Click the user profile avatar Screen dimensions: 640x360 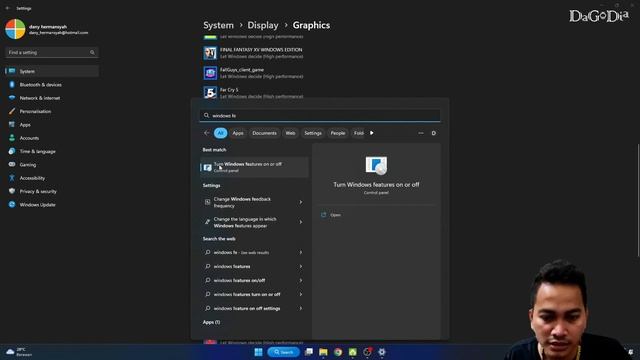pyautogui.click(x=15, y=29)
